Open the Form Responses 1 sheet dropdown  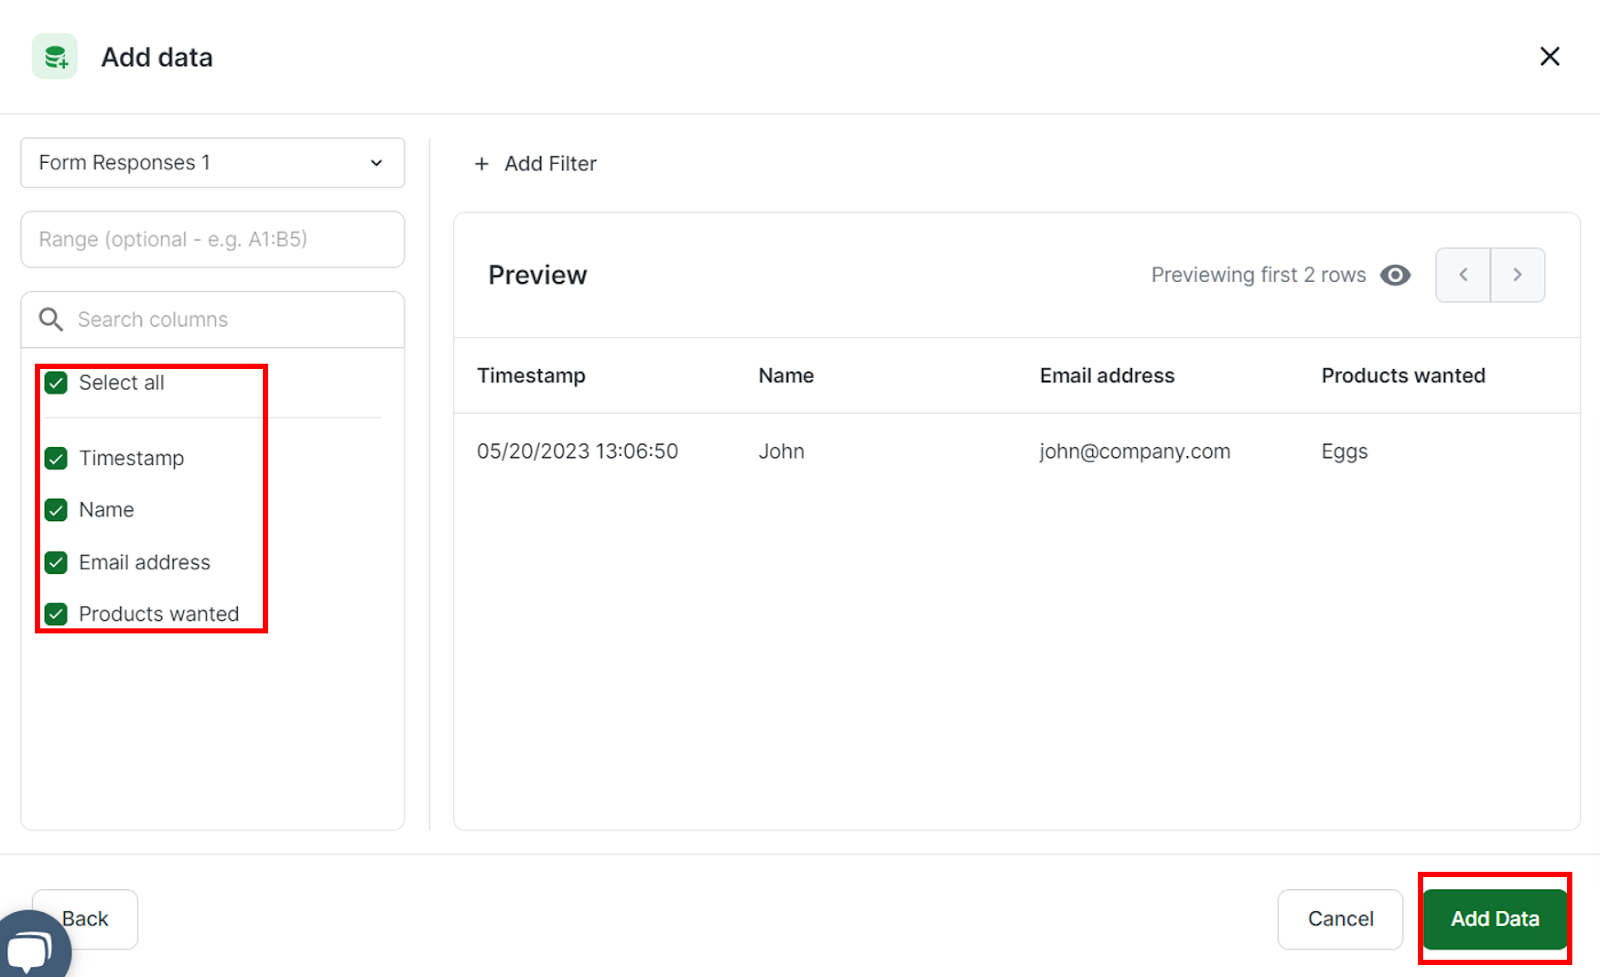point(212,162)
